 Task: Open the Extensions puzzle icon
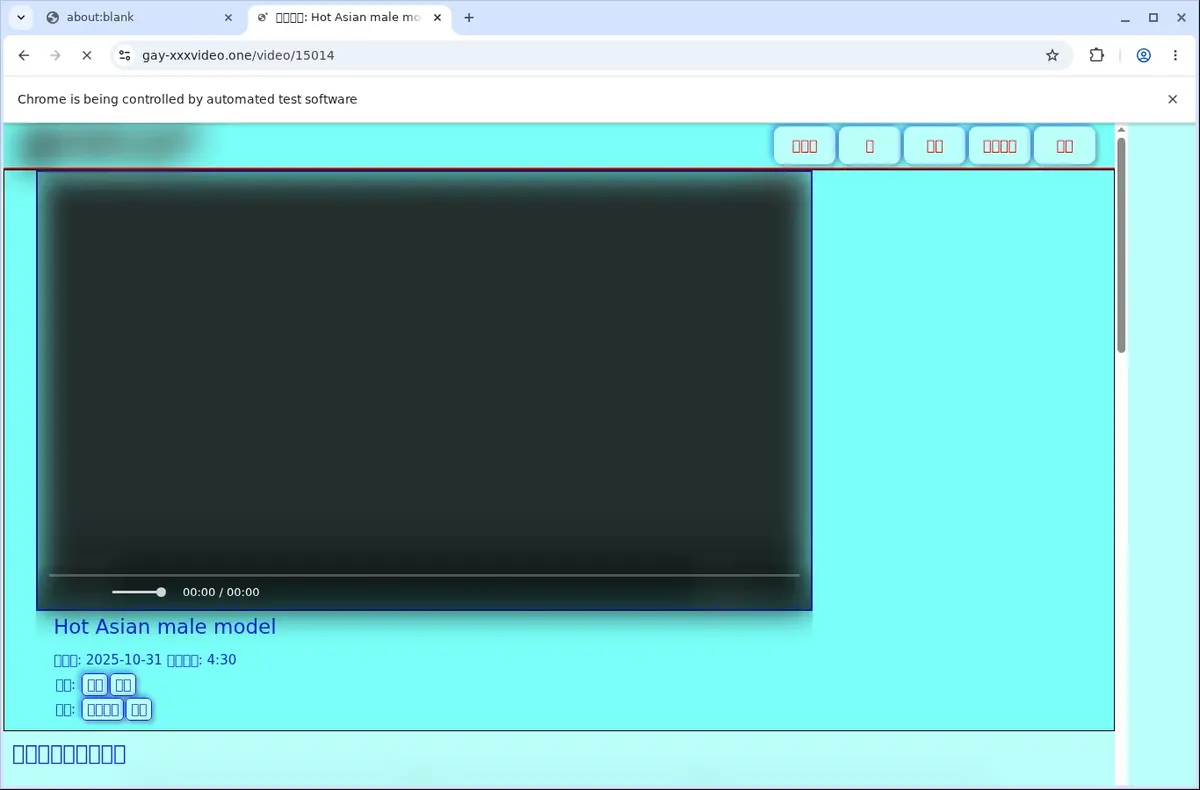point(1096,55)
